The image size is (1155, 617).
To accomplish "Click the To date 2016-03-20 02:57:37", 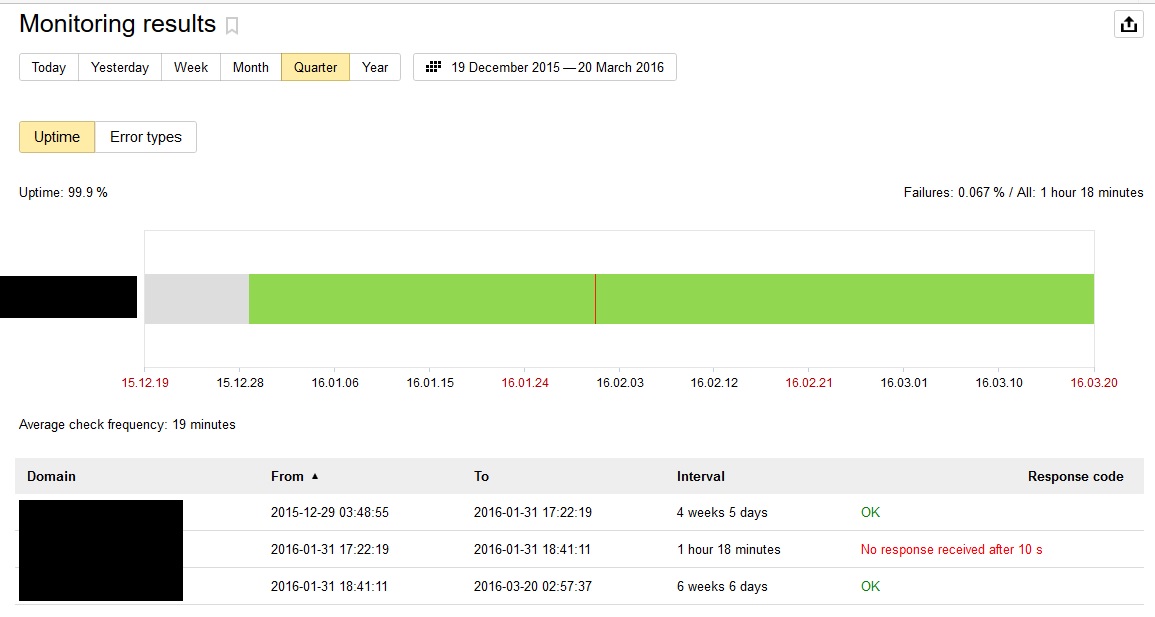I will click(533, 586).
